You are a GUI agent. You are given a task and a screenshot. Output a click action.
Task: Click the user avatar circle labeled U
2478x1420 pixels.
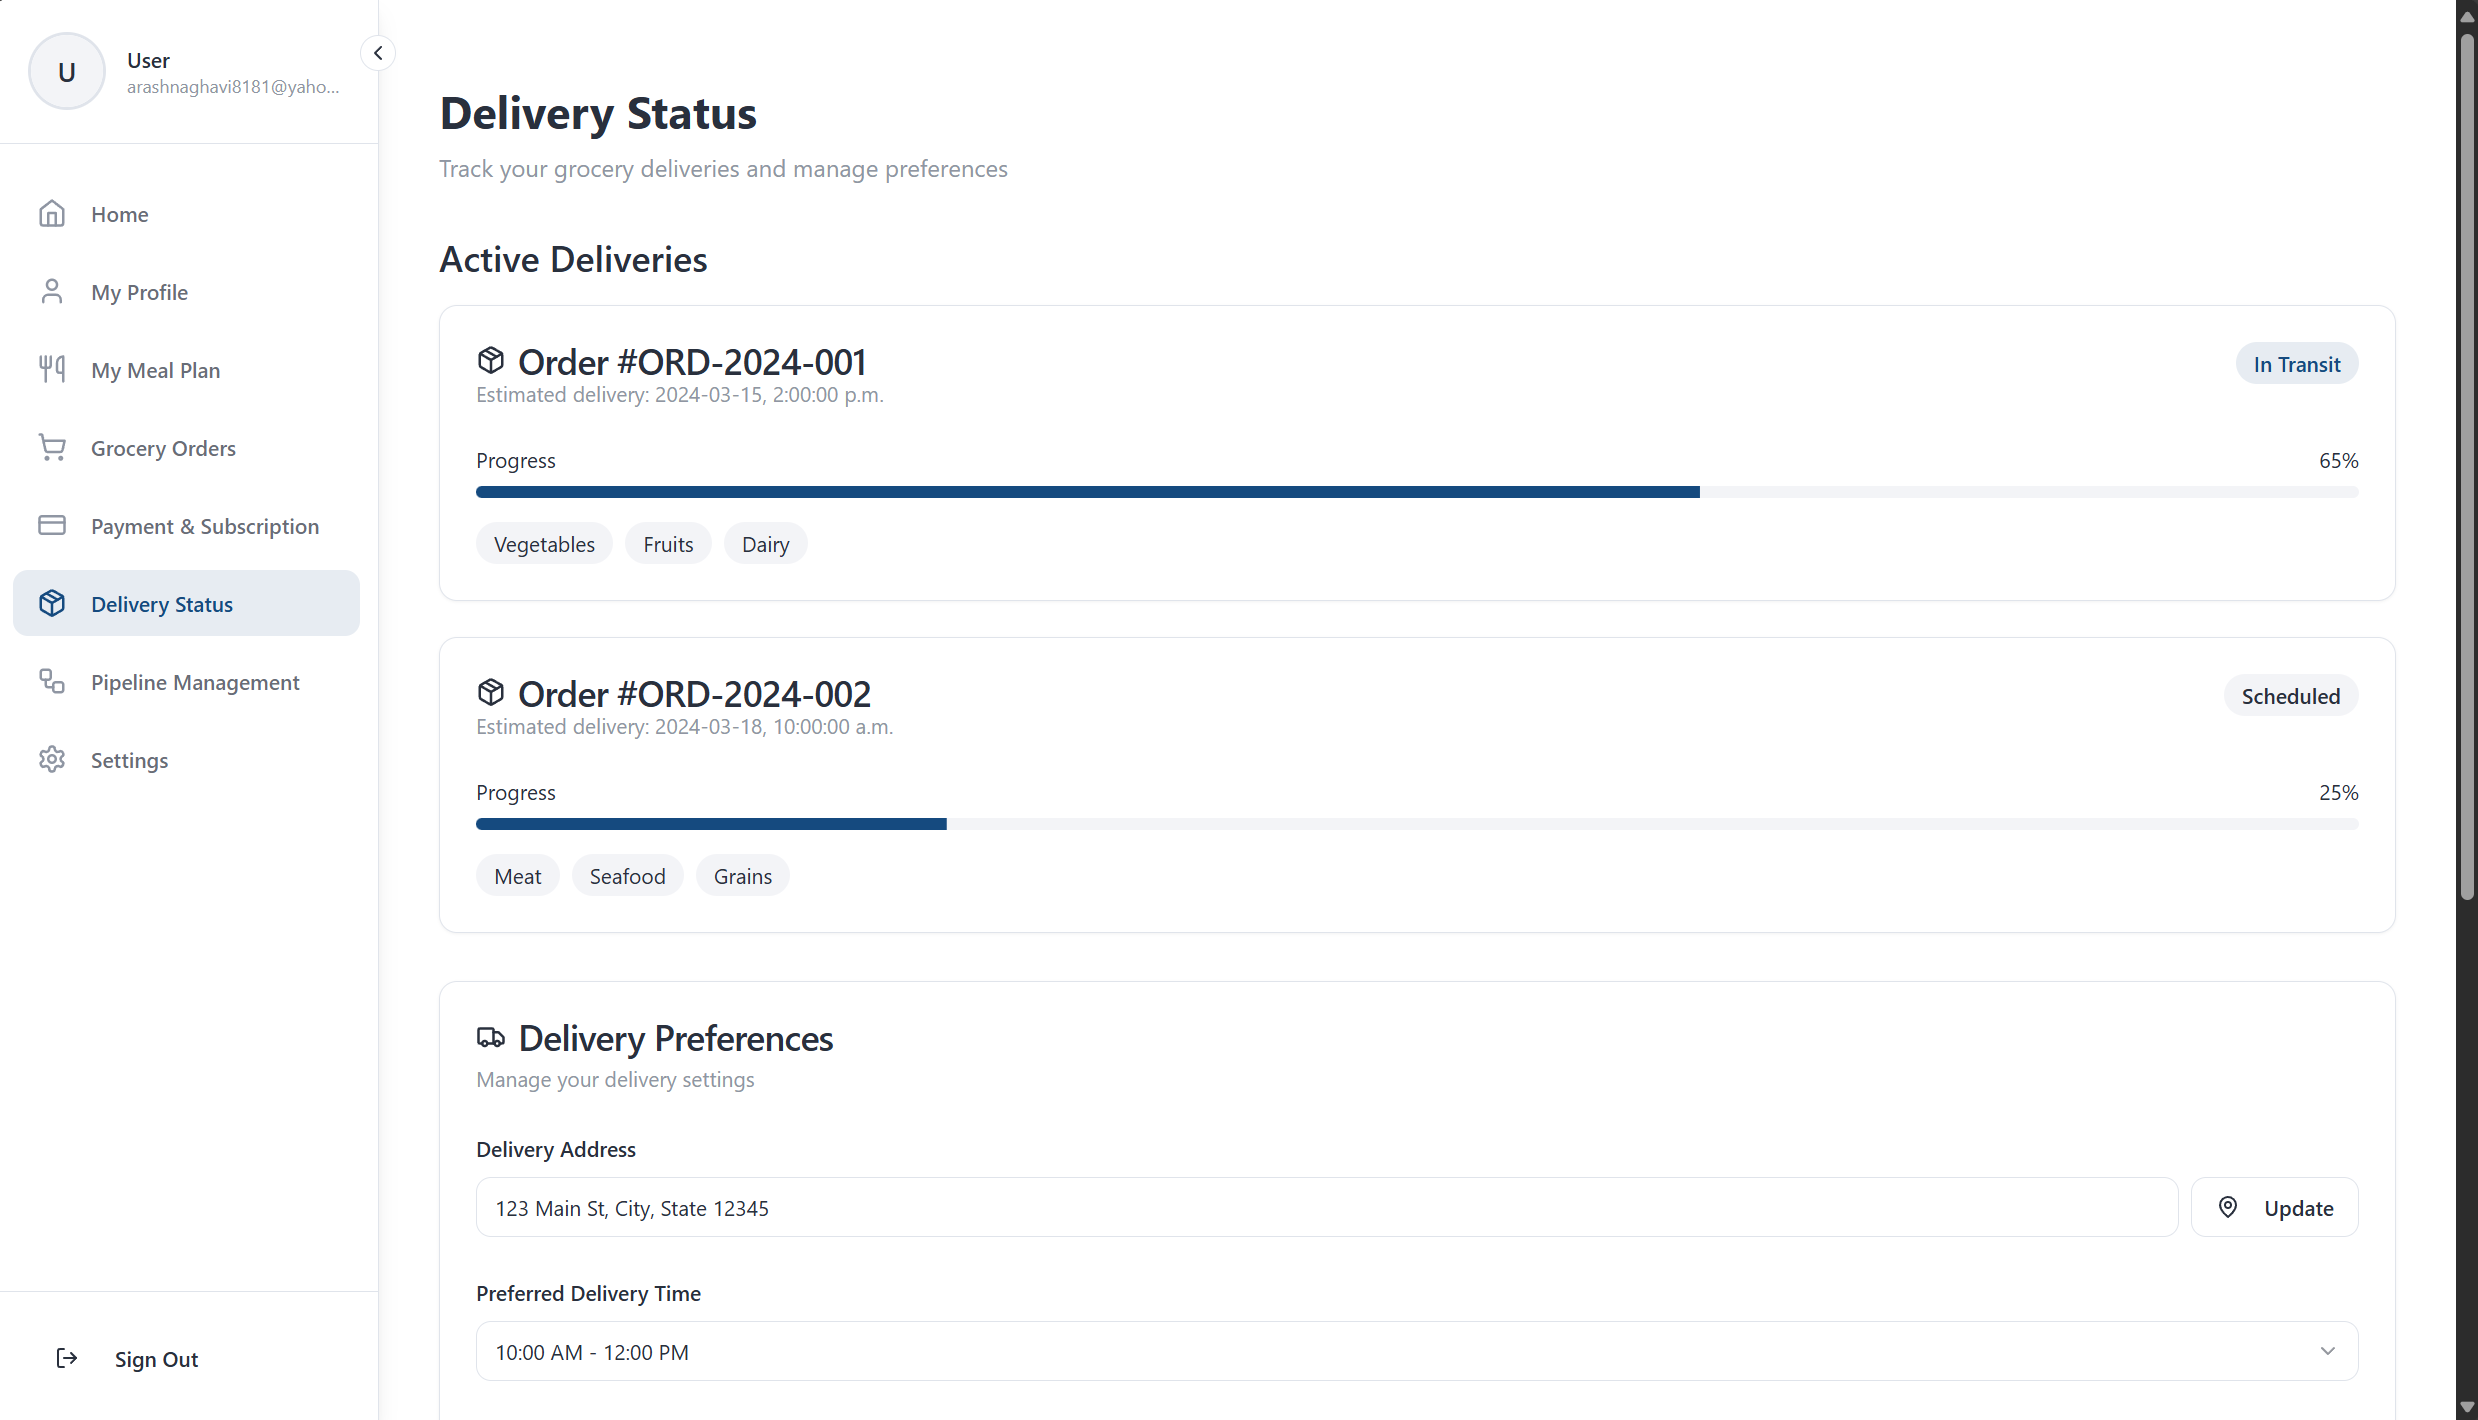[x=67, y=72]
